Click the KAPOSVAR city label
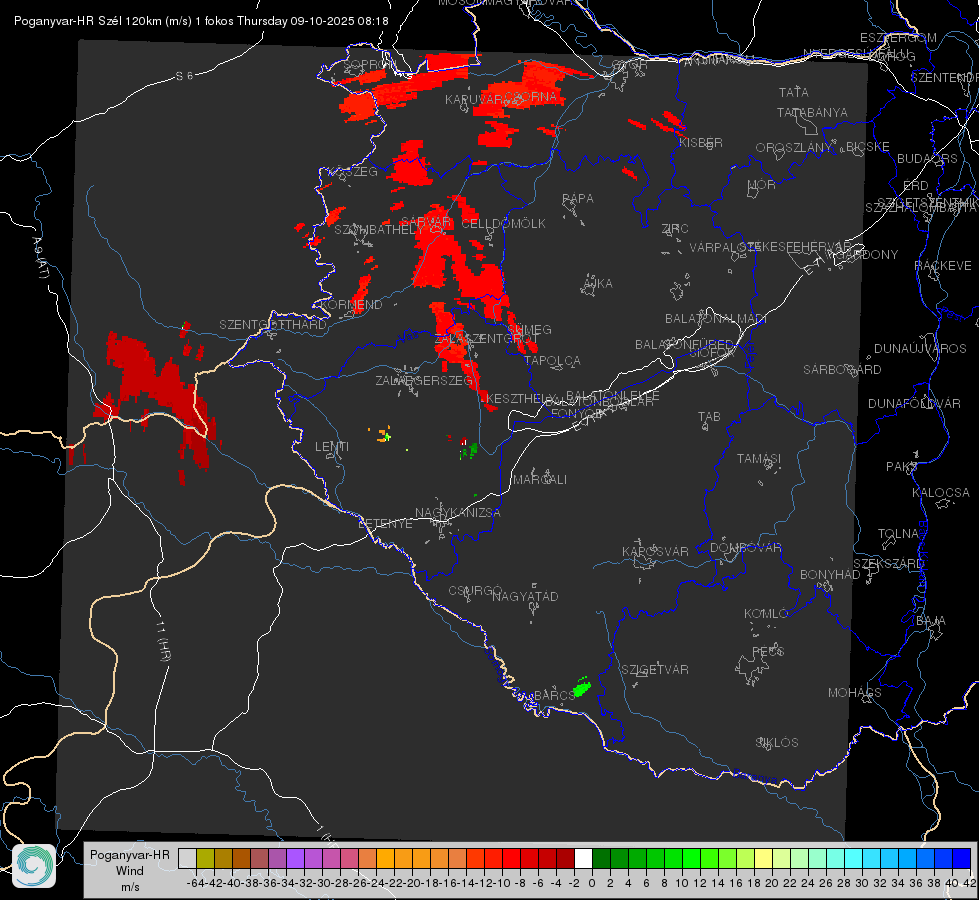This screenshot has width=979, height=900. coord(656,551)
